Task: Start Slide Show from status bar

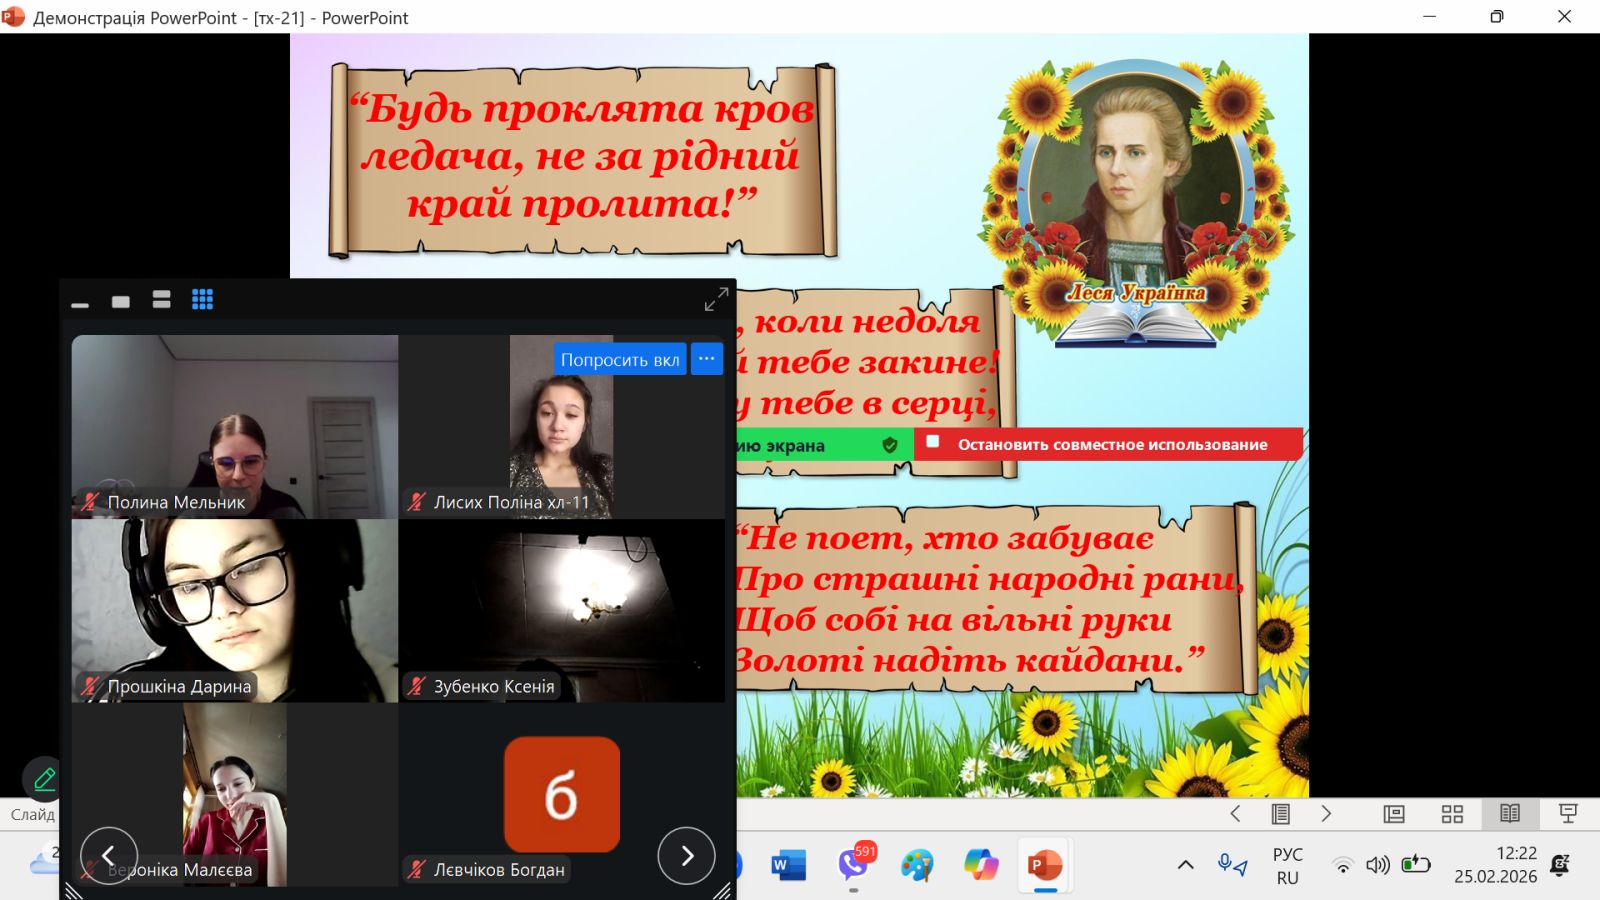Action: pyautogui.click(x=1567, y=814)
